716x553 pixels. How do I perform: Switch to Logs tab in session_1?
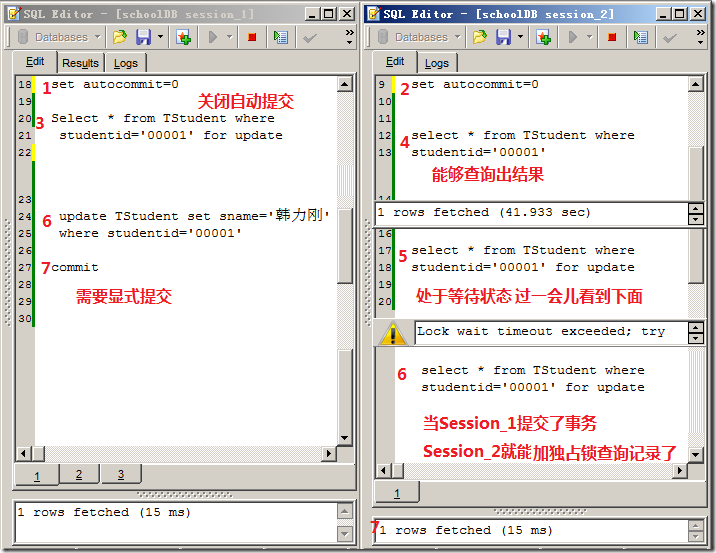pyautogui.click(x=126, y=63)
